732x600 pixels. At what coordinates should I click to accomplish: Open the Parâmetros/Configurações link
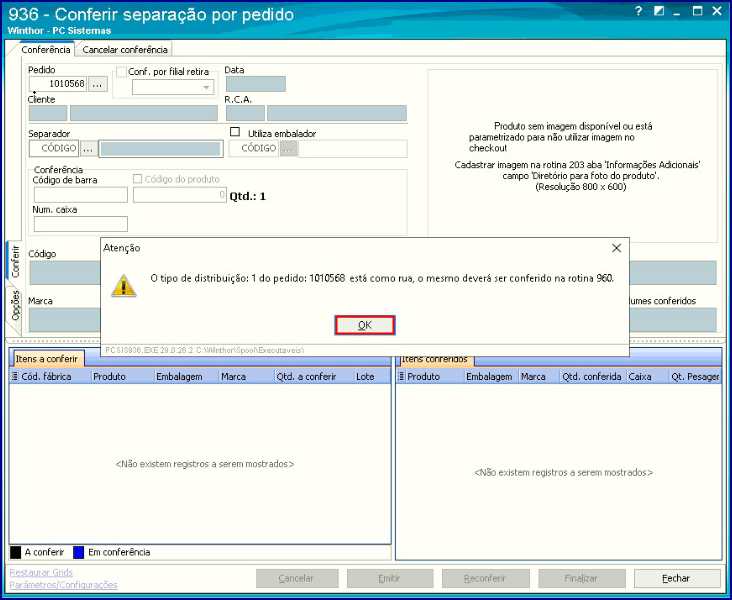[63, 585]
